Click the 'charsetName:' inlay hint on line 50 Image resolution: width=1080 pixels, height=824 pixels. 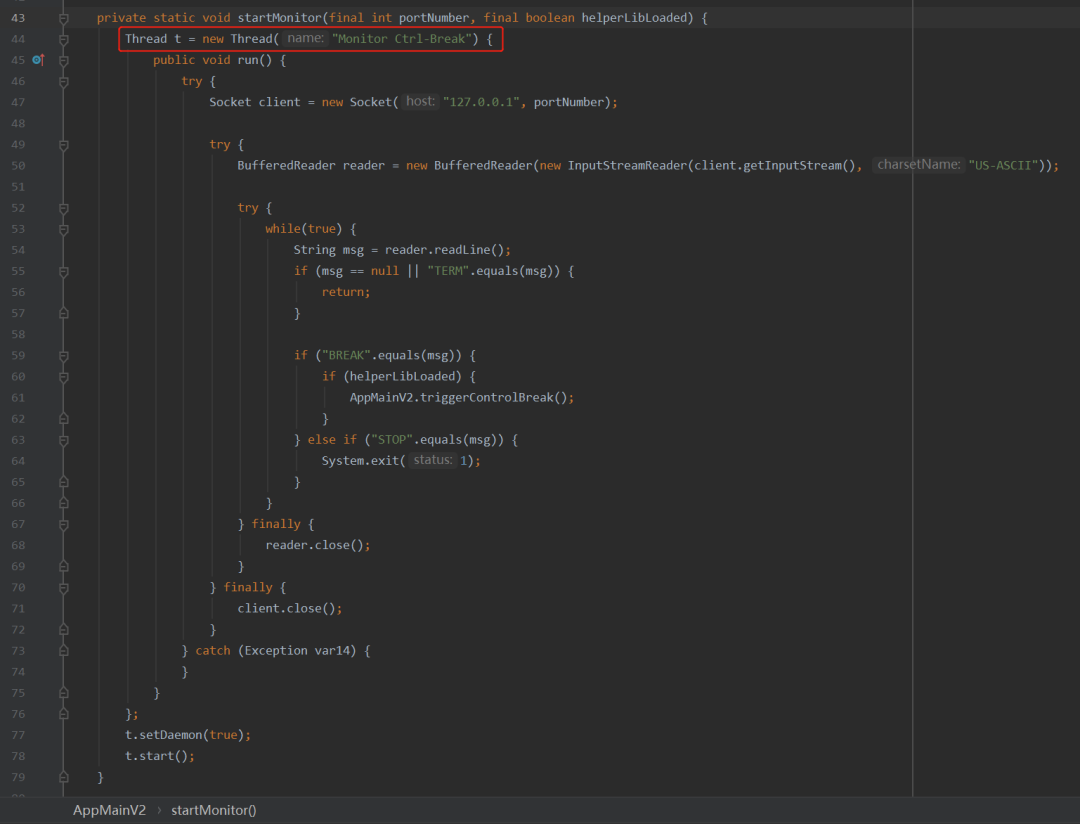point(918,165)
